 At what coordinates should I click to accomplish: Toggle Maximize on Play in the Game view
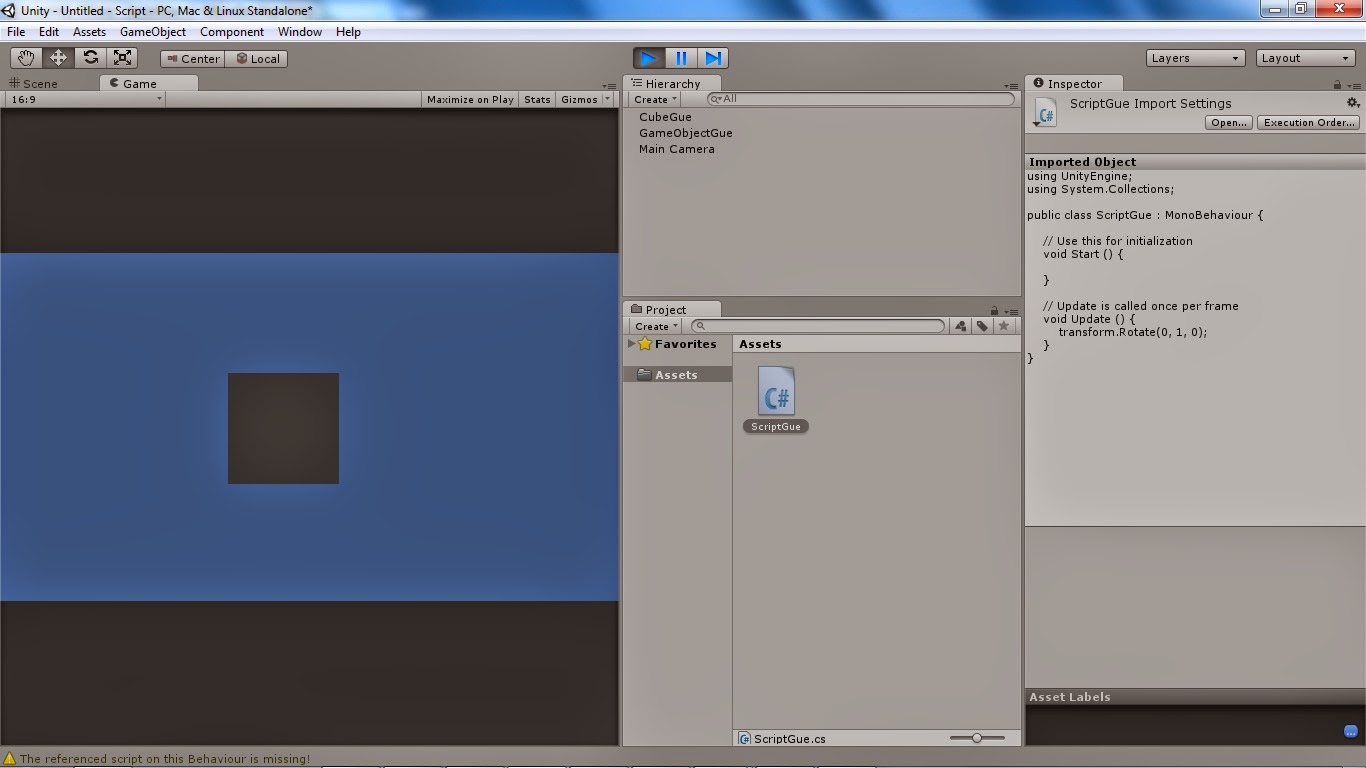pyautogui.click(x=470, y=99)
